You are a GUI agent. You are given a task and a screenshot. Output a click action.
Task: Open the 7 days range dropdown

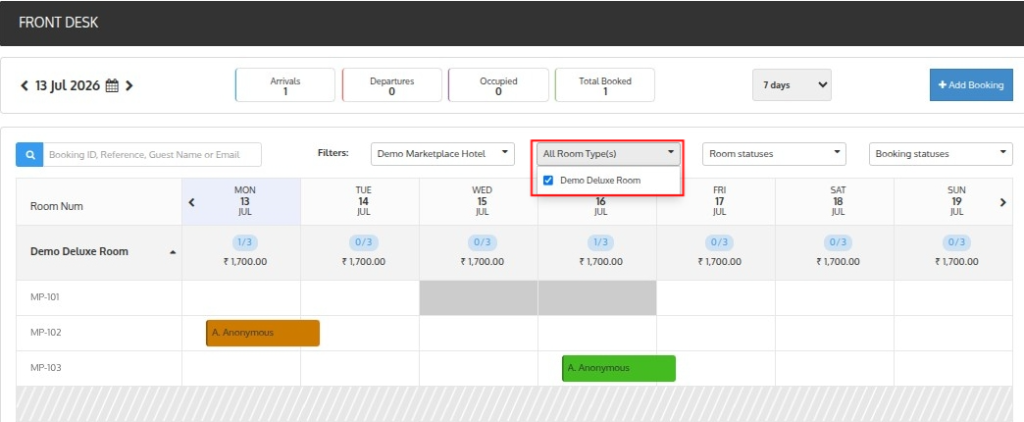coord(792,85)
